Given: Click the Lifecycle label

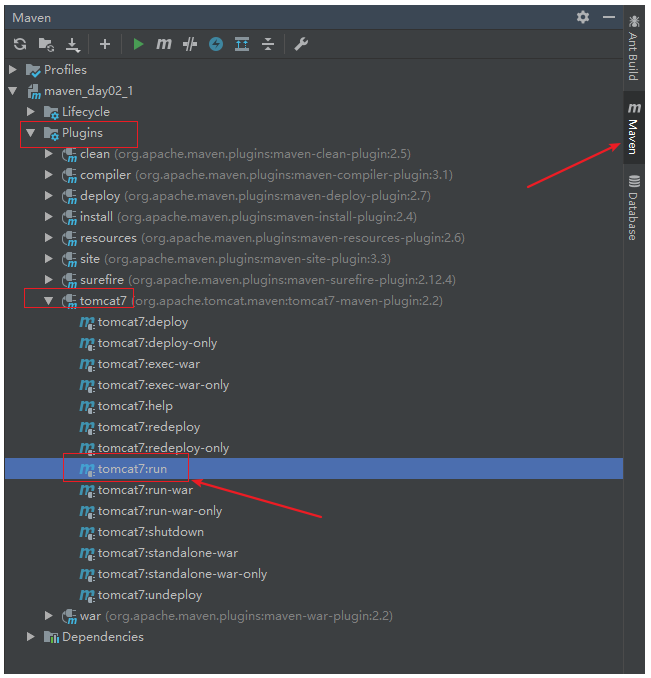Looking at the screenshot, I should coord(86,112).
